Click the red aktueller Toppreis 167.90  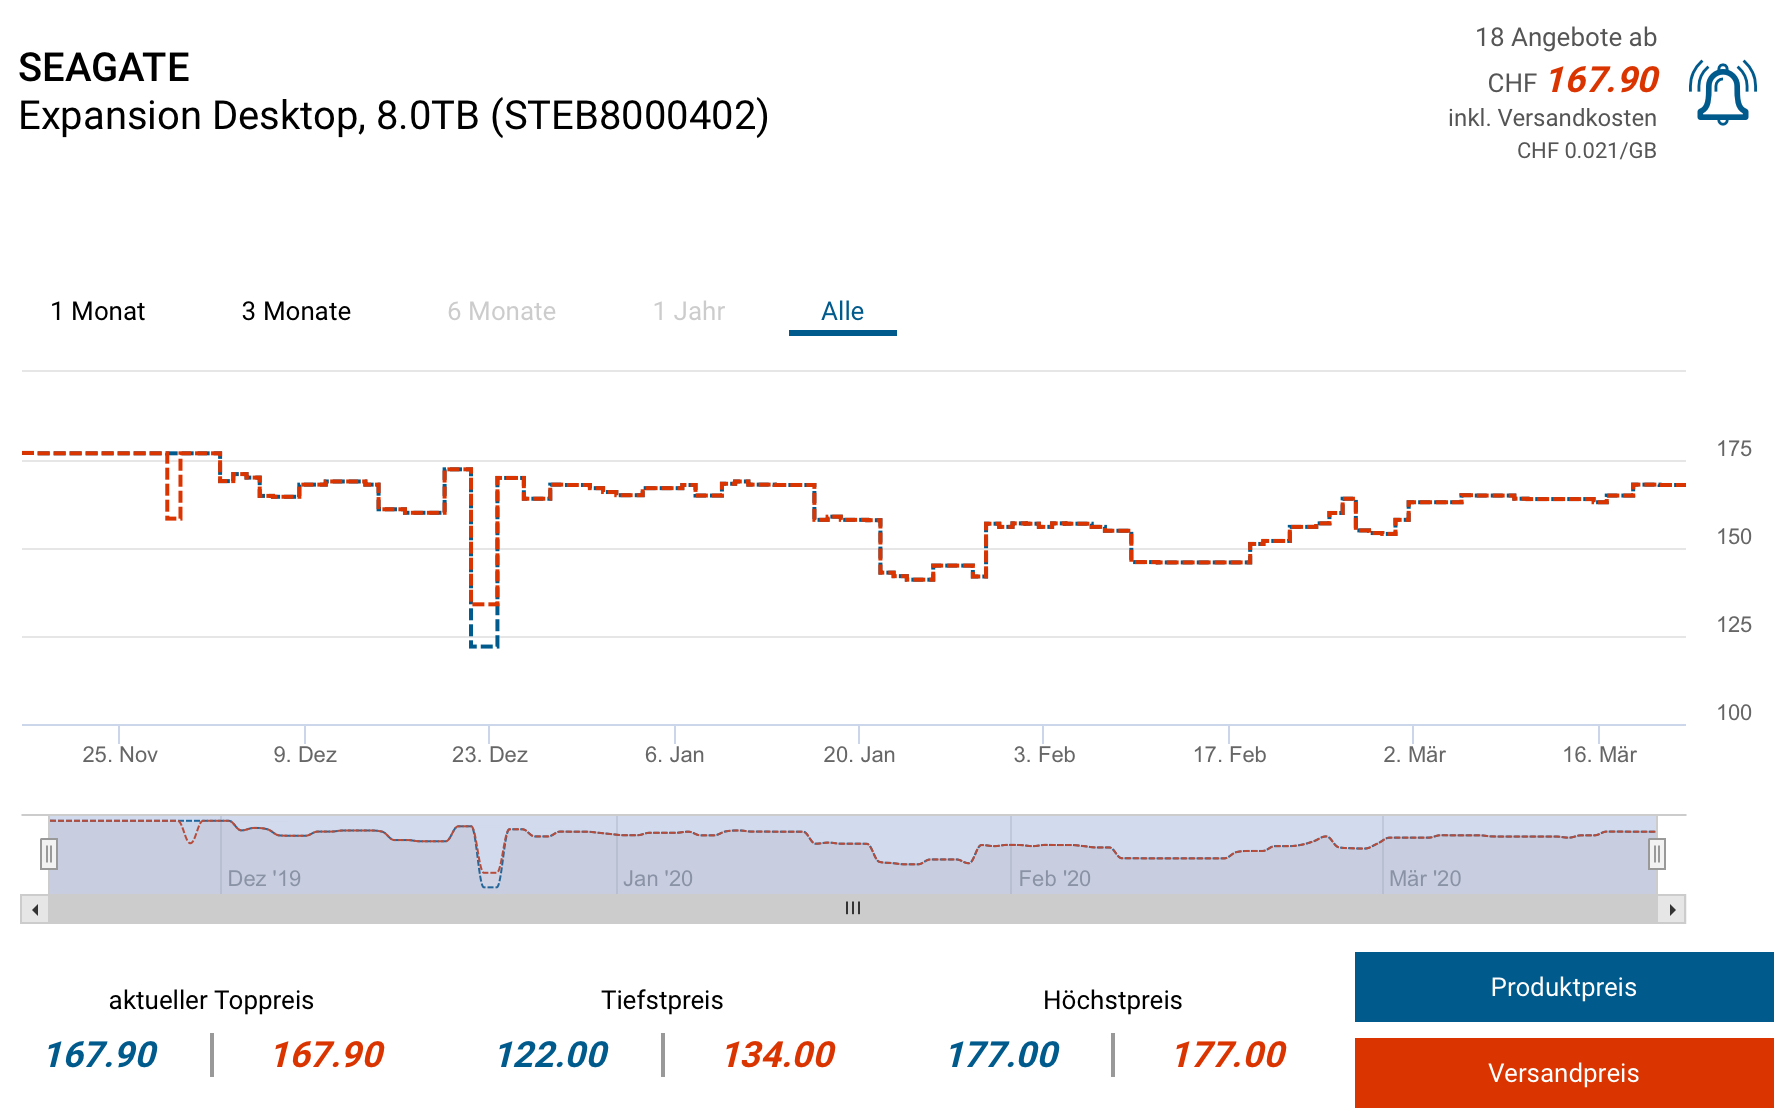click(x=328, y=1054)
